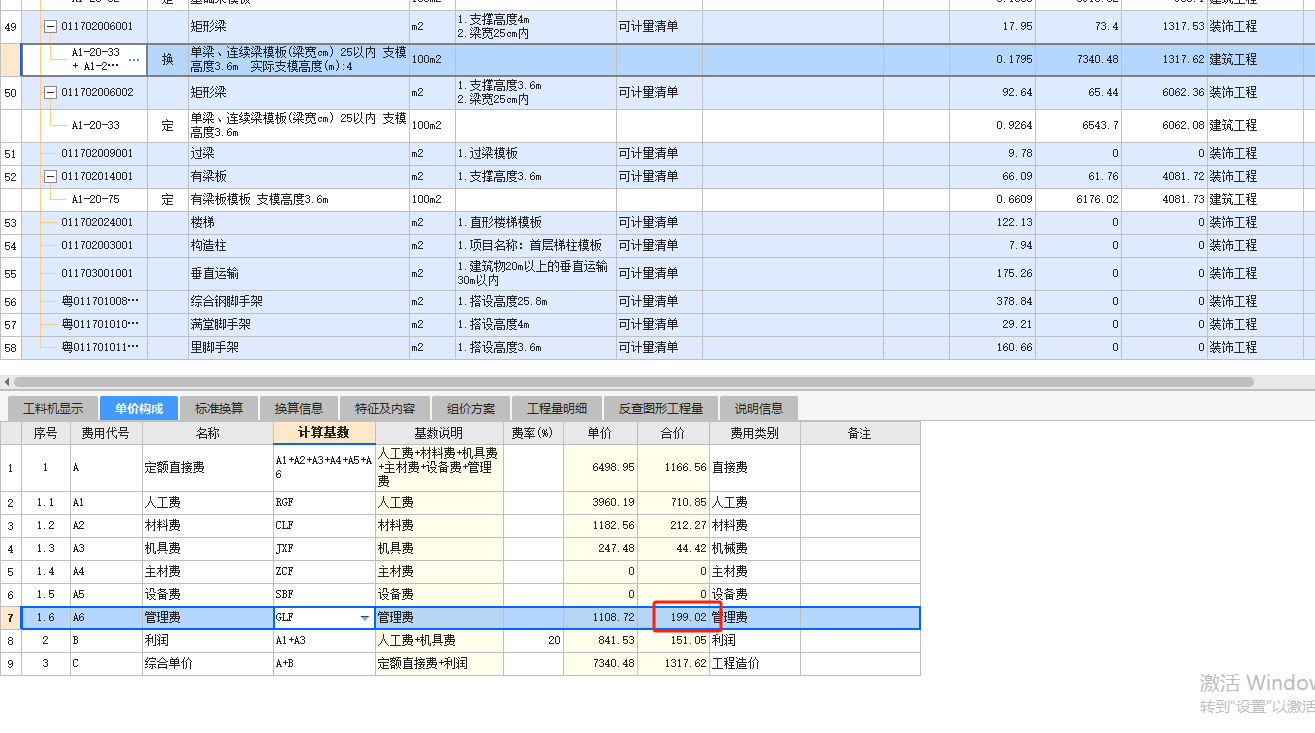Click the 计算基数 column header
This screenshot has height=733, width=1315.
(x=324, y=433)
